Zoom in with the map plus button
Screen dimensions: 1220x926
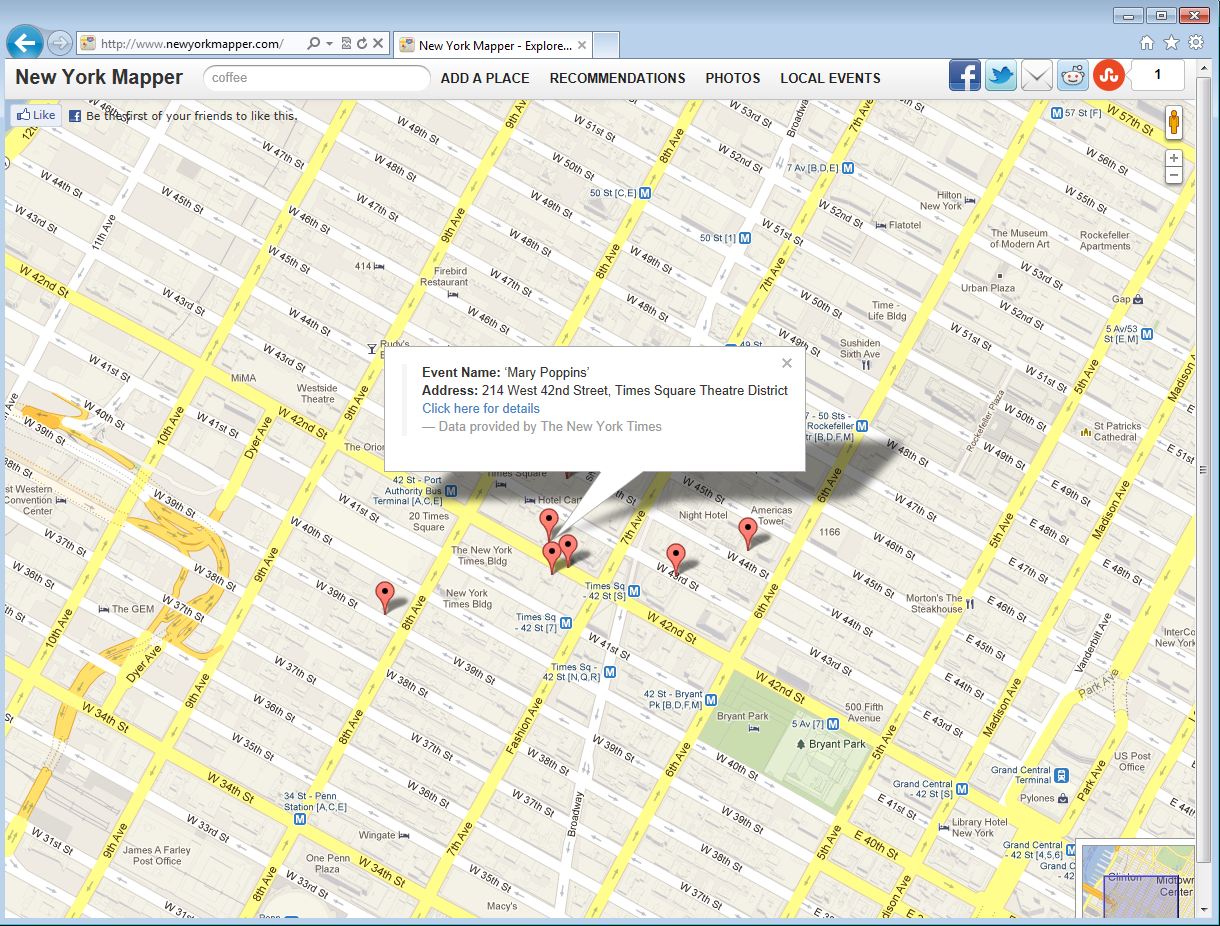tap(1174, 158)
